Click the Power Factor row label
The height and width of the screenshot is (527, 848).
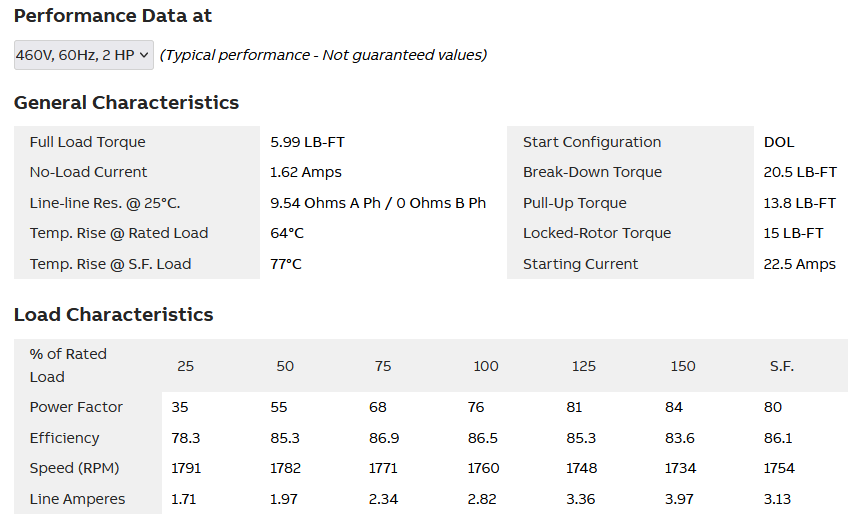click(x=76, y=407)
